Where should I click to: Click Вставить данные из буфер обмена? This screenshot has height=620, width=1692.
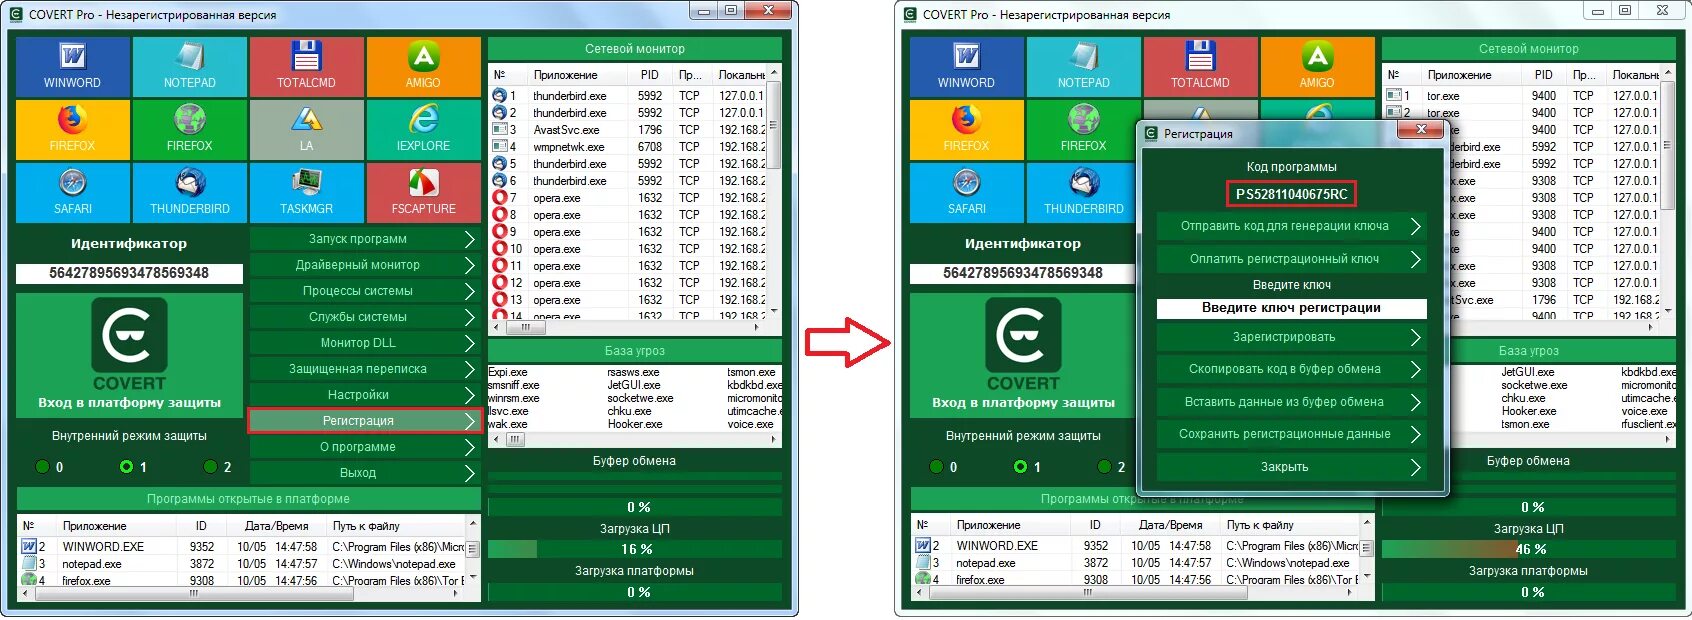pos(1291,402)
